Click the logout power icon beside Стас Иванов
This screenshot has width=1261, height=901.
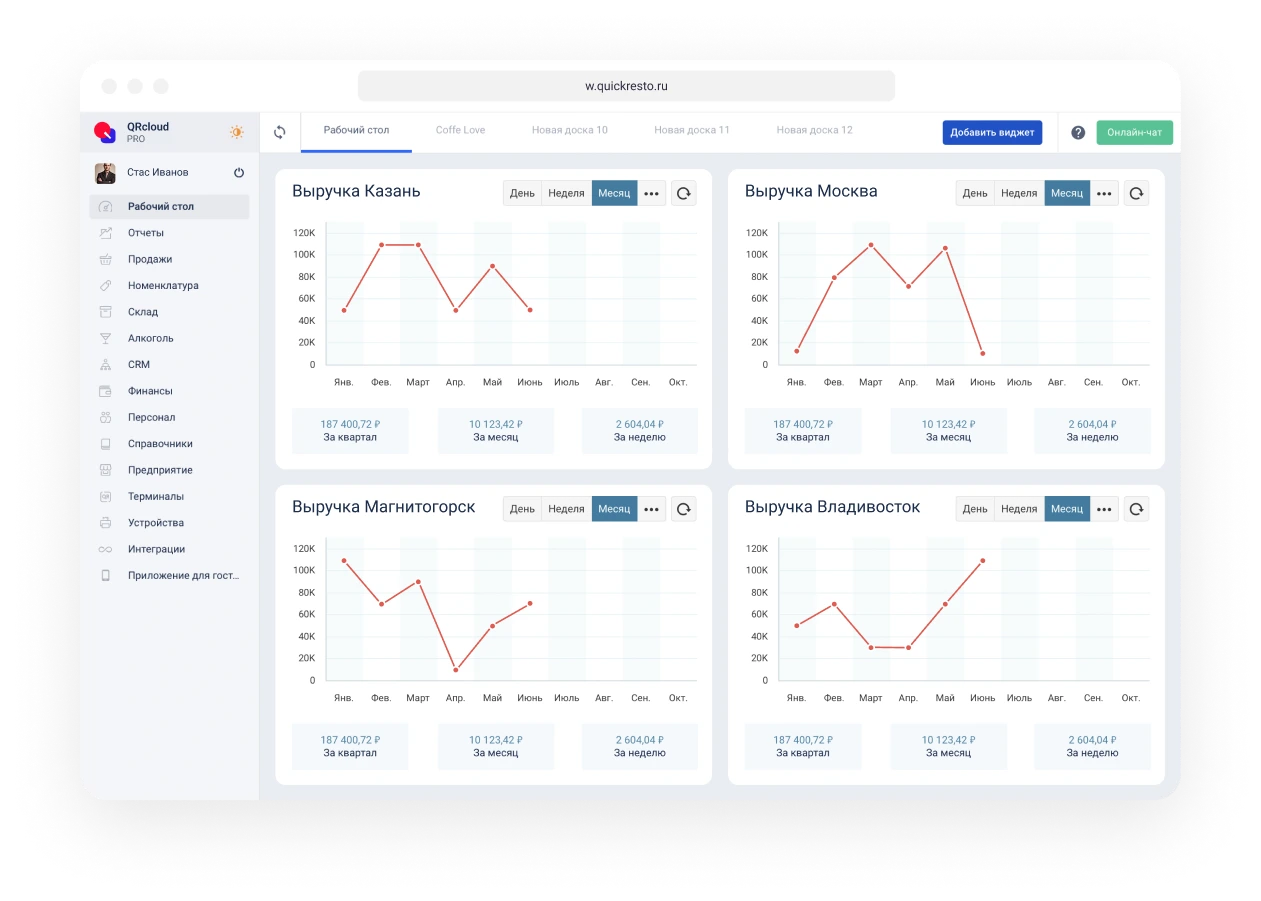click(x=239, y=173)
